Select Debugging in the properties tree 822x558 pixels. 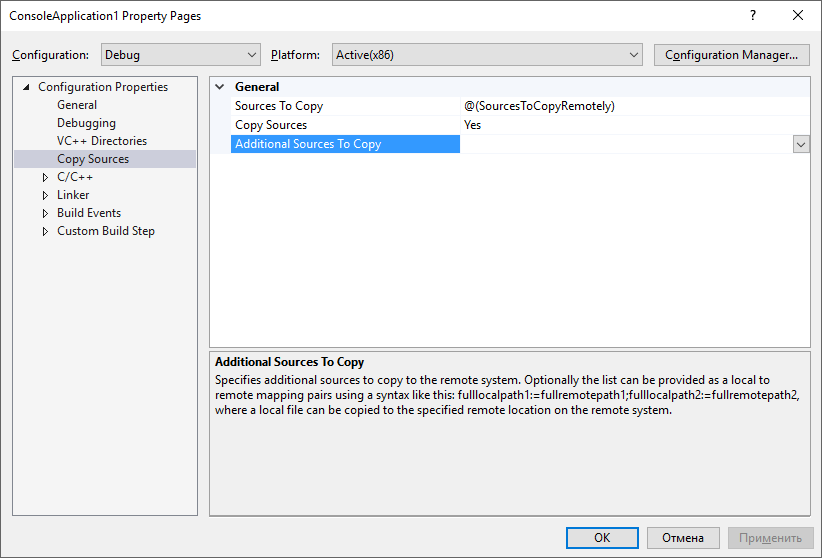pyautogui.click(x=86, y=123)
